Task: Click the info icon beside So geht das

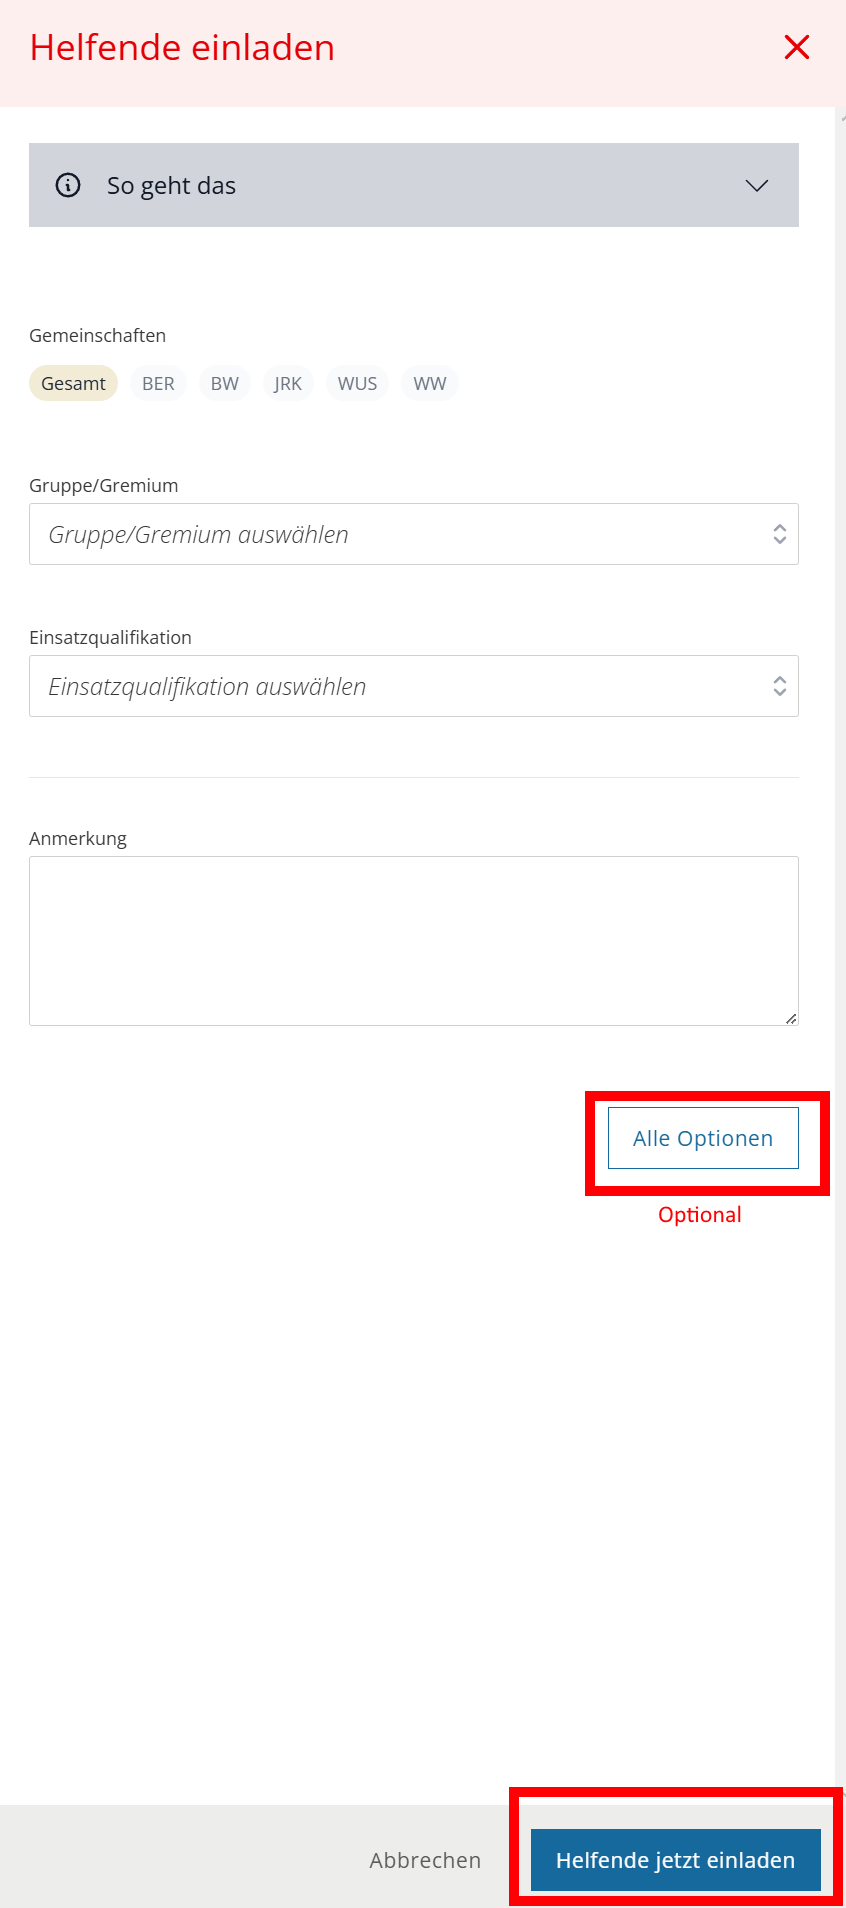Action: point(68,185)
